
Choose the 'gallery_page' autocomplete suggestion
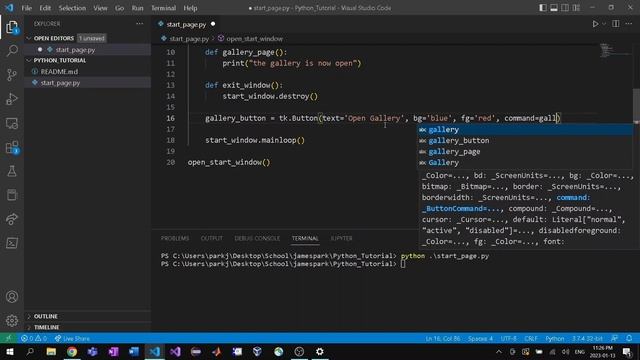(x=525, y=152)
